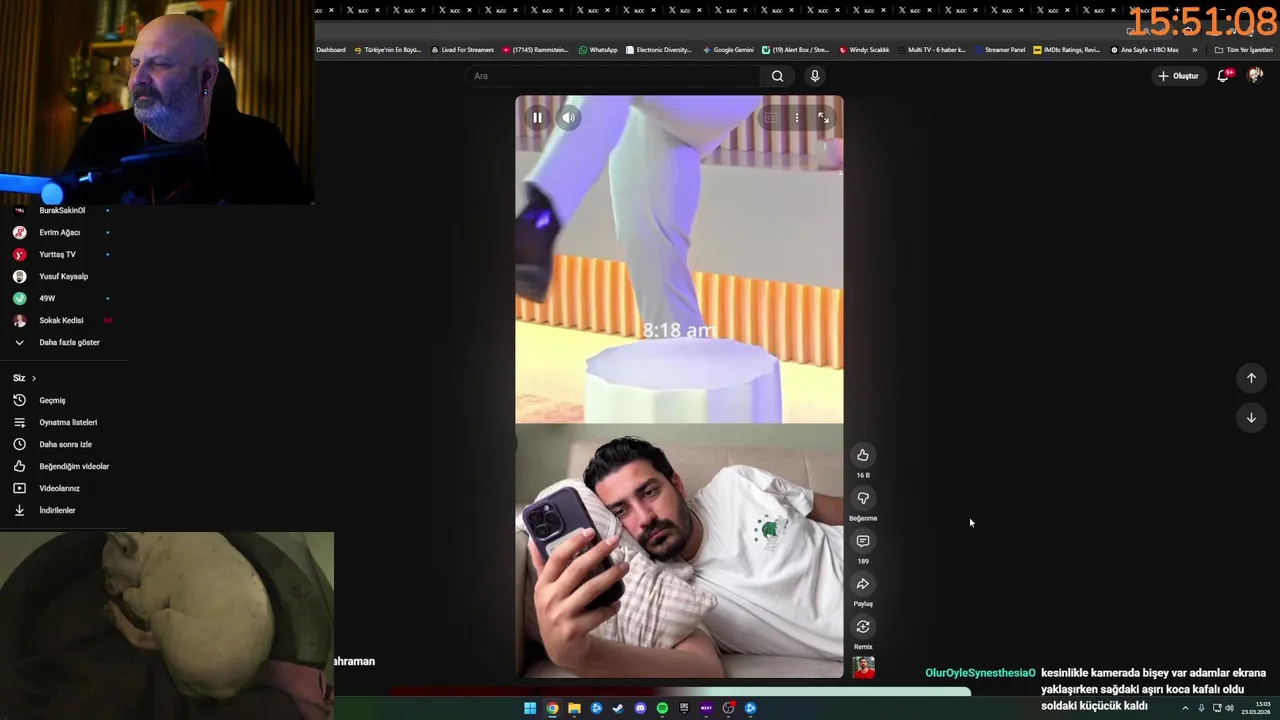Image resolution: width=1280 pixels, height=720 pixels.
Task: Open the Evrim Ağacı subscription channel
Action: click(x=62, y=232)
